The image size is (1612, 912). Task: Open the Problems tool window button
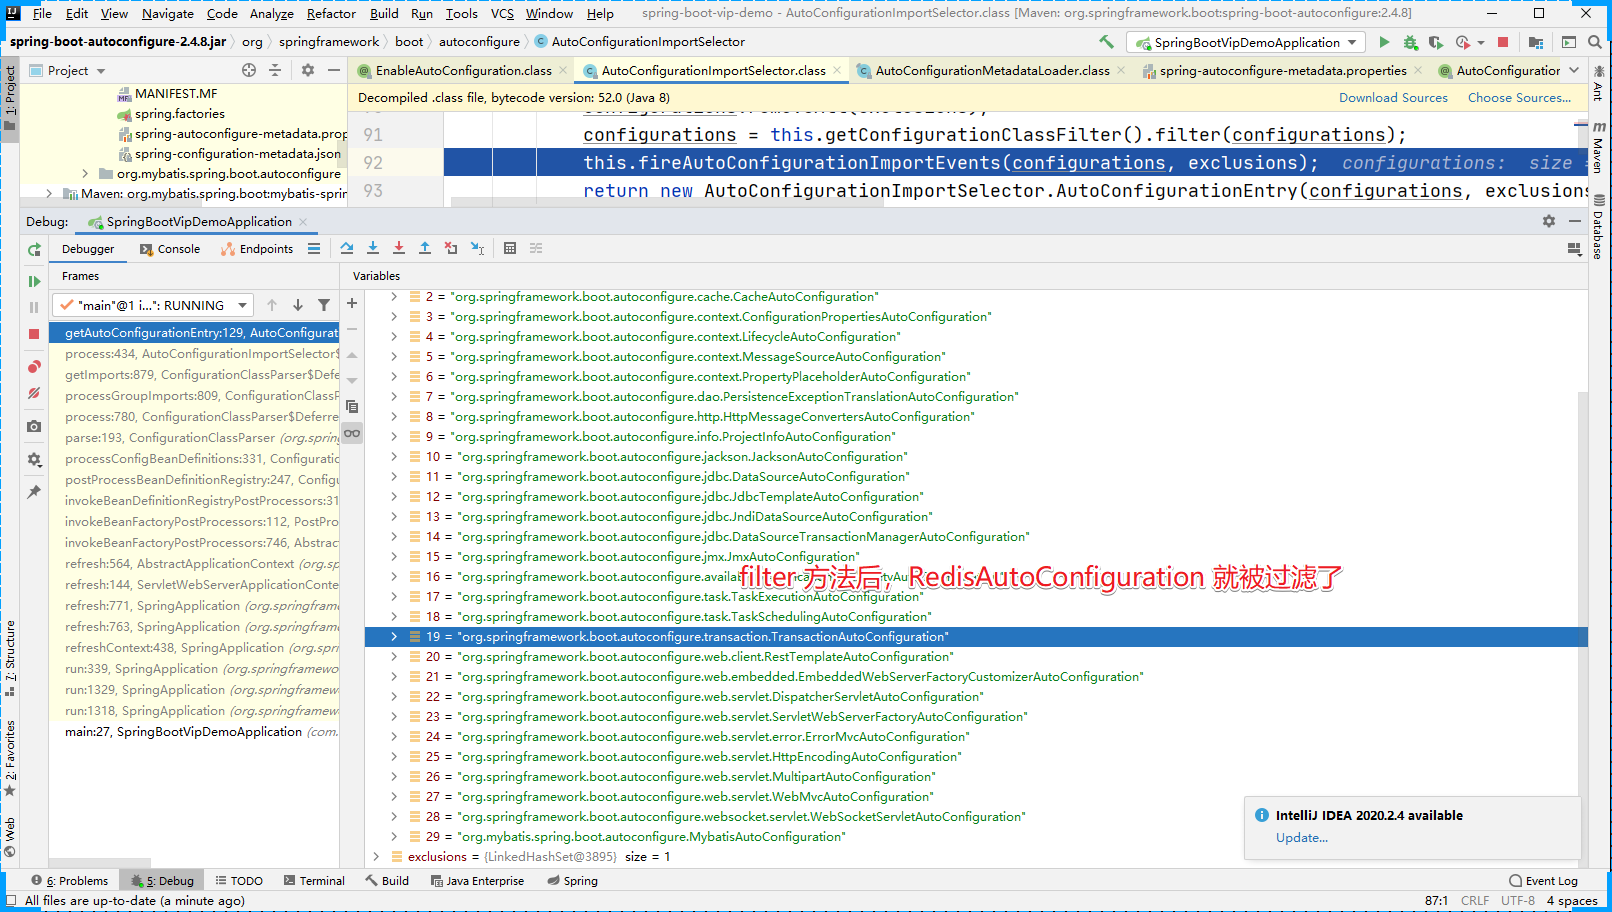(69, 881)
